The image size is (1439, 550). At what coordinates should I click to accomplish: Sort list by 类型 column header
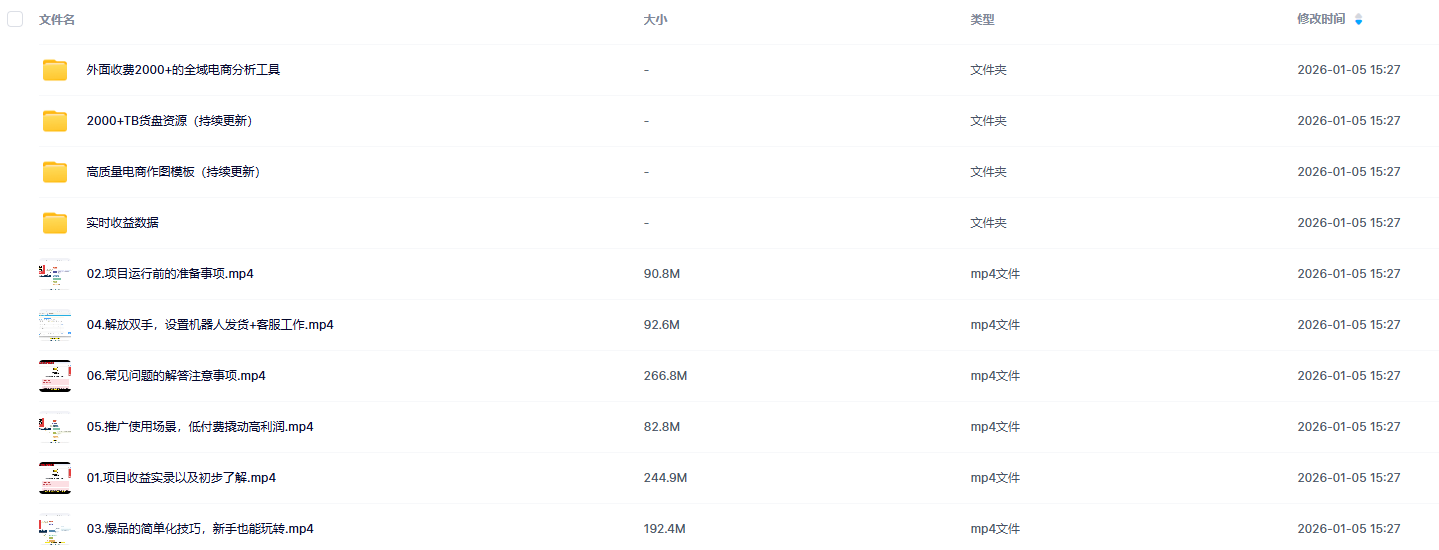pos(982,19)
